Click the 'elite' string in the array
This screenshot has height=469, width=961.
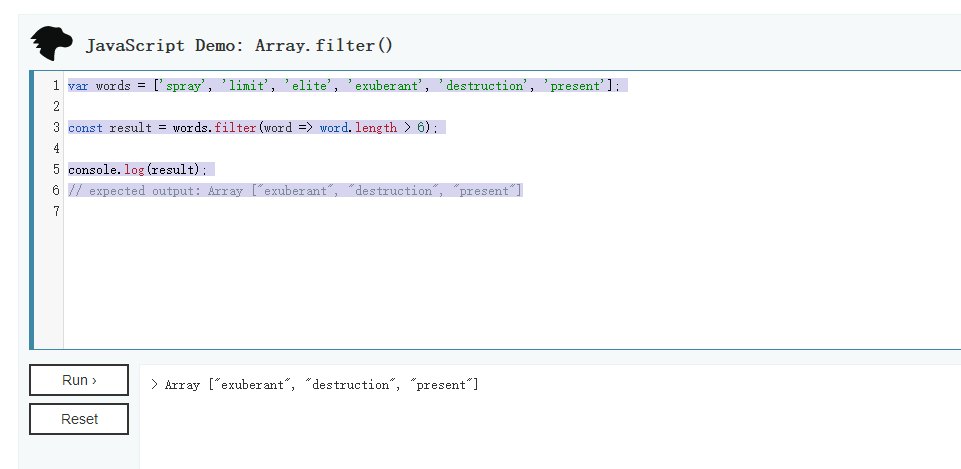pos(308,86)
